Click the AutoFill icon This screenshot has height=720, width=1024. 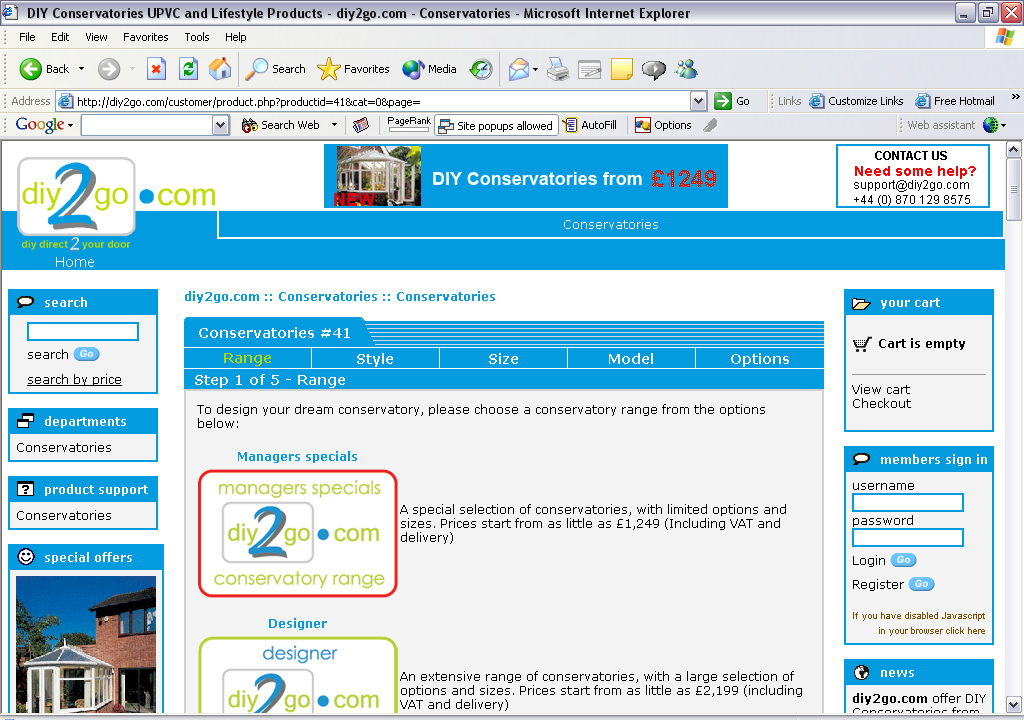click(x=570, y=125)
